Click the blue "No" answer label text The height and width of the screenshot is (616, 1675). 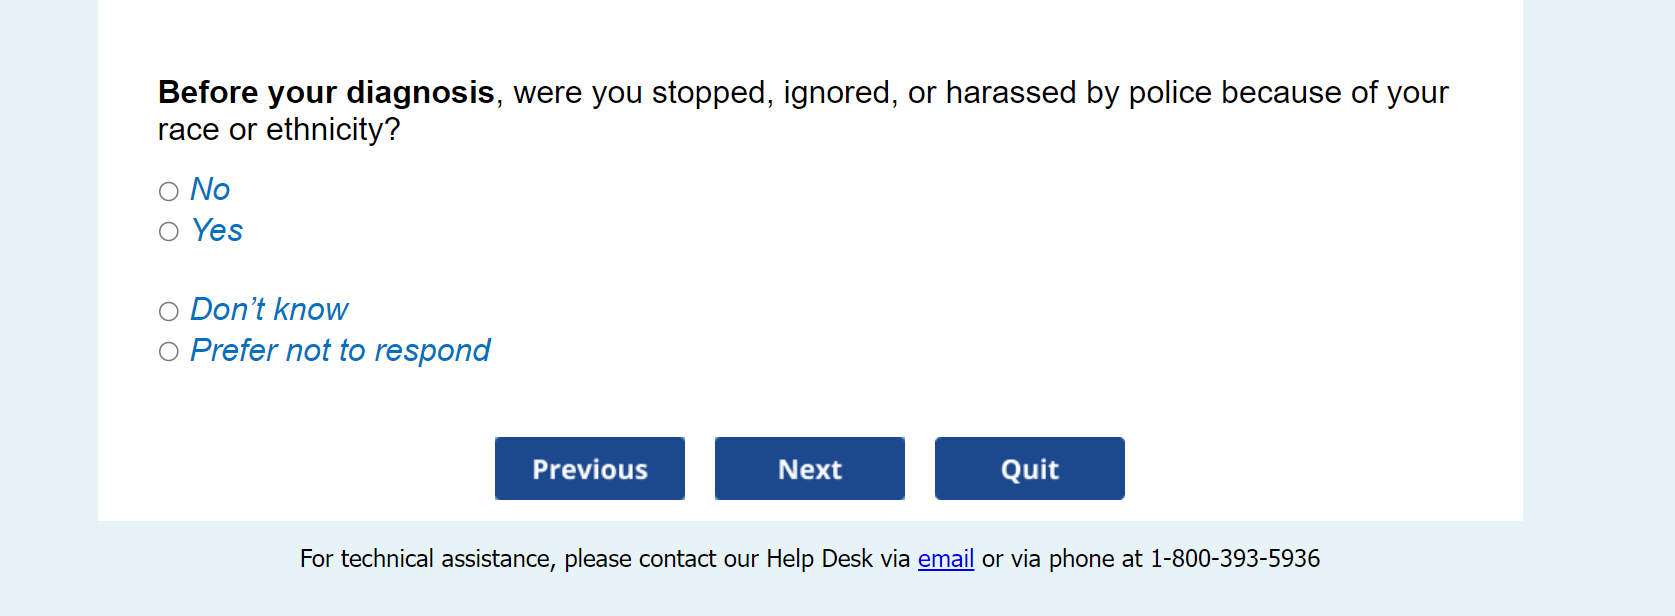210,189
